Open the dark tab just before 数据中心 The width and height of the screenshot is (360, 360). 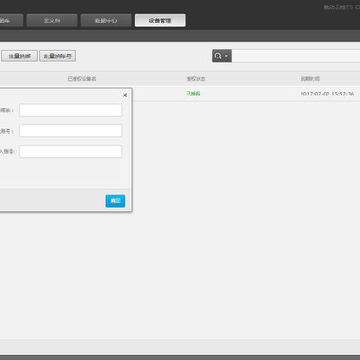(x=52, y=20)
